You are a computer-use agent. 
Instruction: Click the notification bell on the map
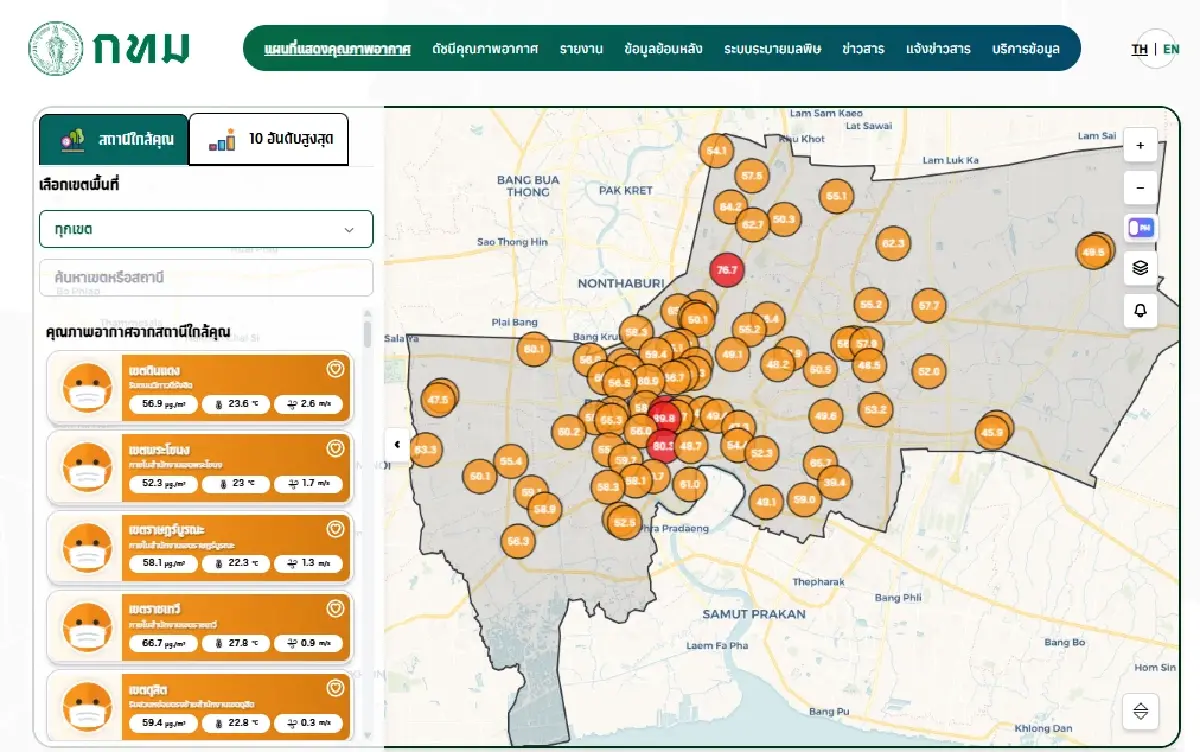[1140, 311]
